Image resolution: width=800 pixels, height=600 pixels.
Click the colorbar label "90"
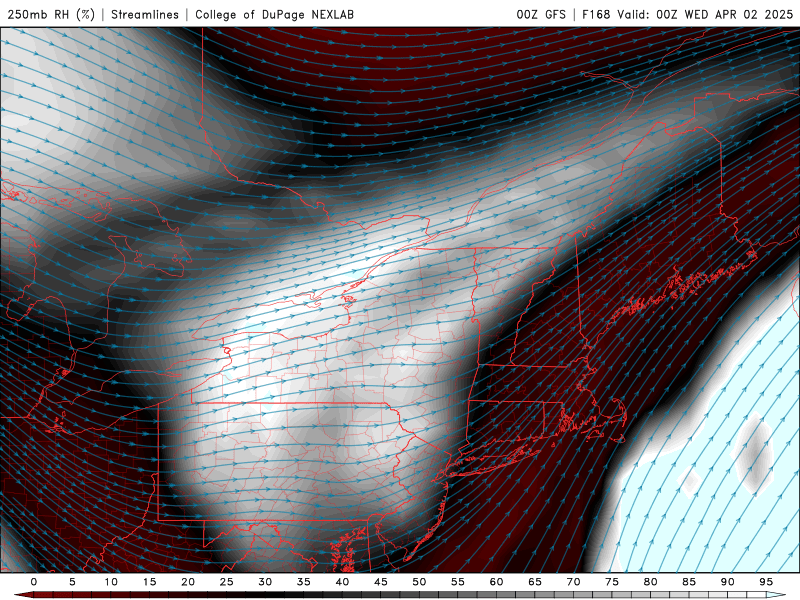click(x=727, y=582)
